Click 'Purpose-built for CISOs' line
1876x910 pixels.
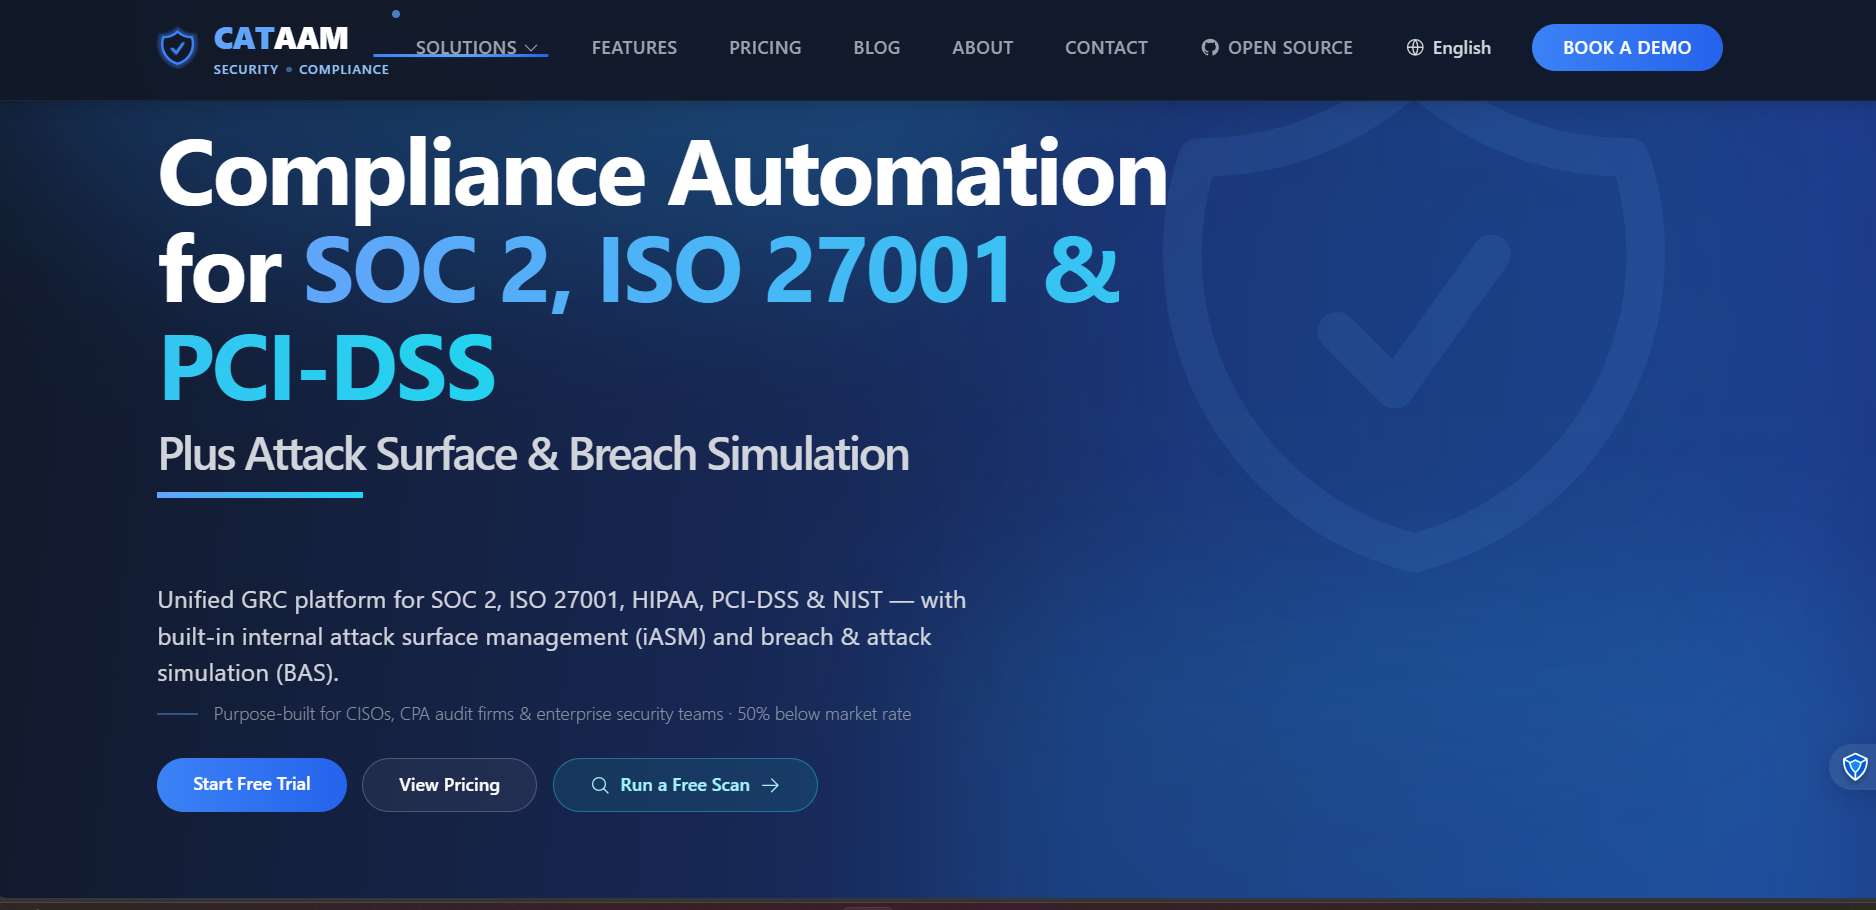tap(562, 714)
